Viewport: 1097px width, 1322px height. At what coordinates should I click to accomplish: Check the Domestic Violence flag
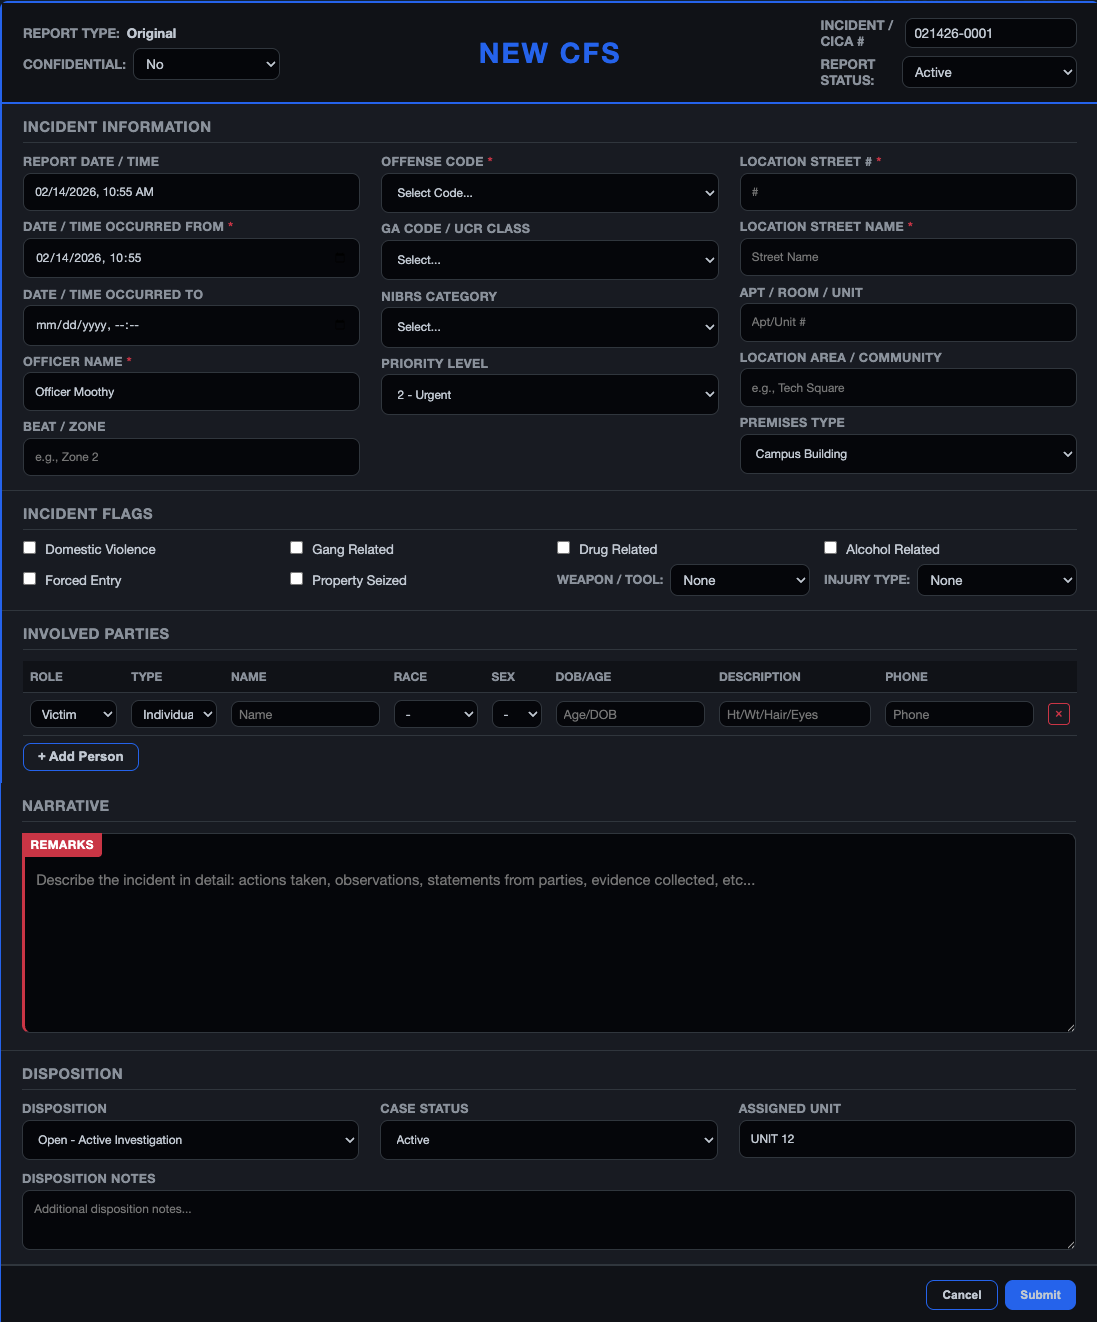click(29, 547)
